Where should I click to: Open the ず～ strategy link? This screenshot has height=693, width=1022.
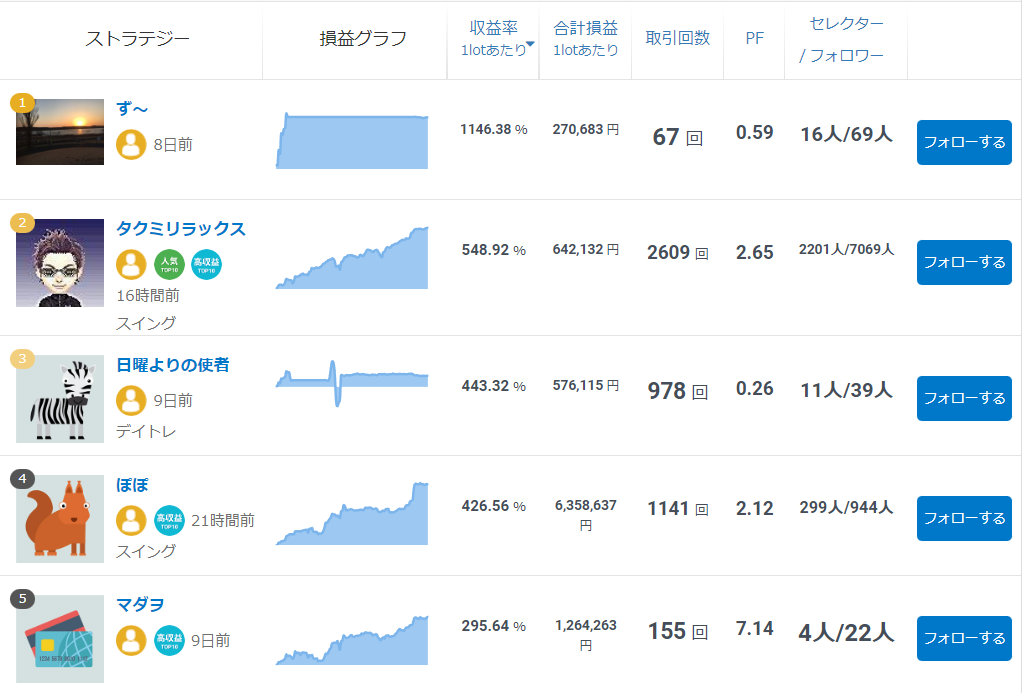tap(132, 108)
